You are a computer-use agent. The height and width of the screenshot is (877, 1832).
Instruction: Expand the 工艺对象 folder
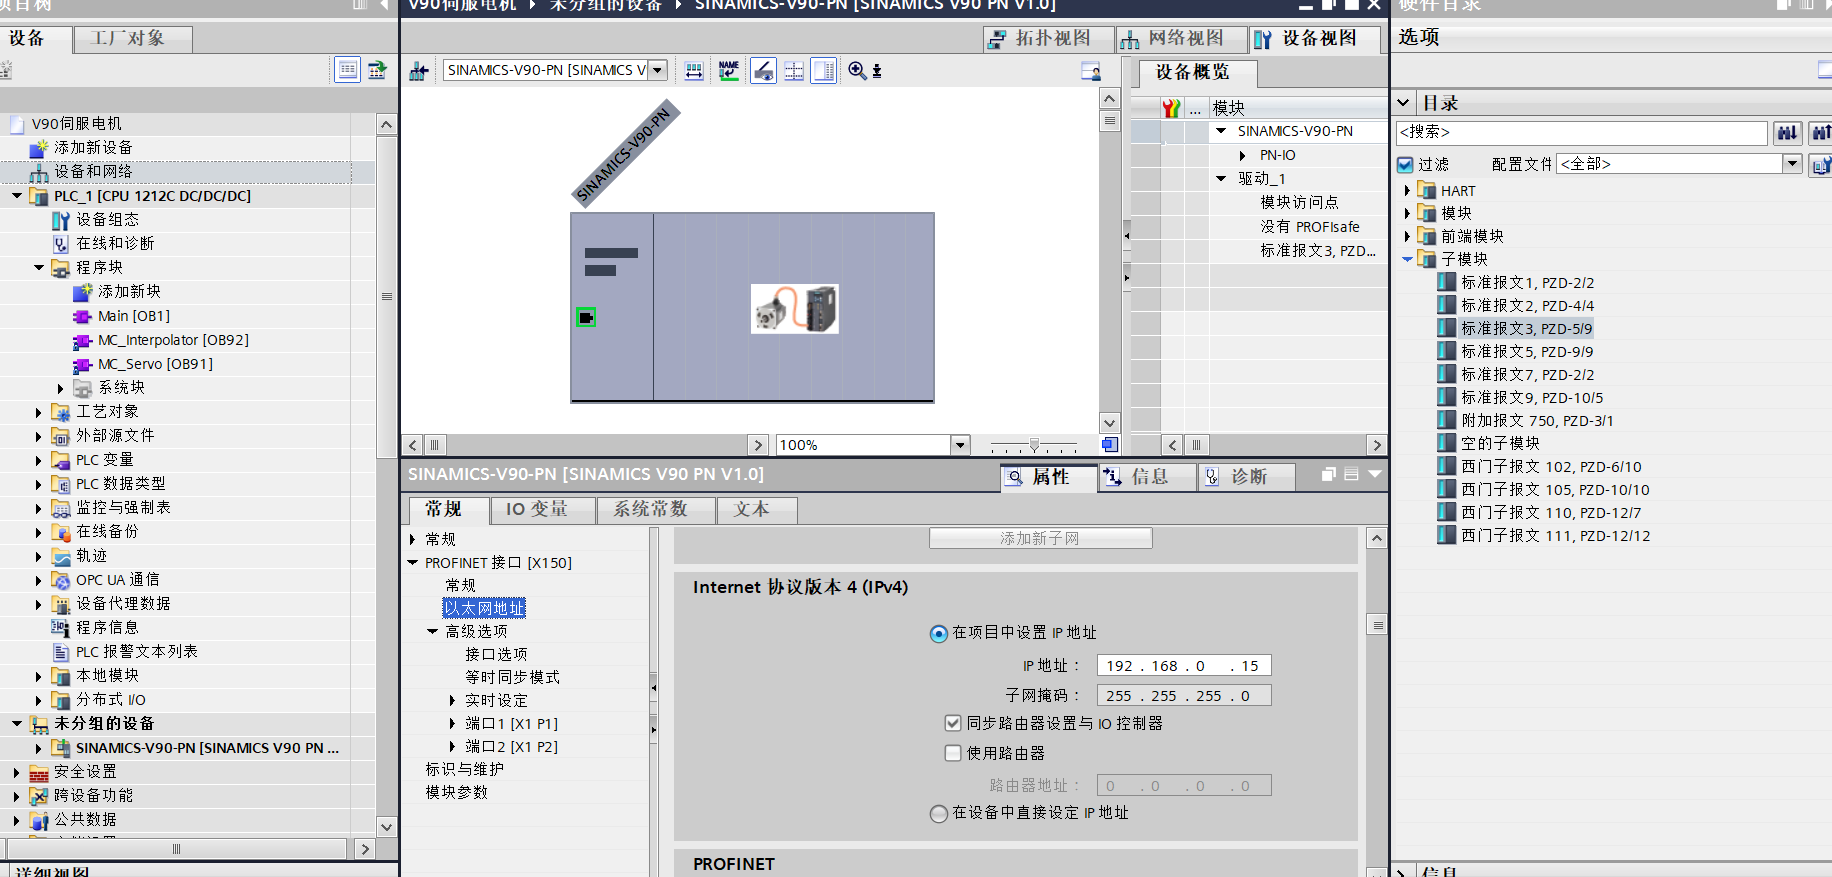(39, 412)
